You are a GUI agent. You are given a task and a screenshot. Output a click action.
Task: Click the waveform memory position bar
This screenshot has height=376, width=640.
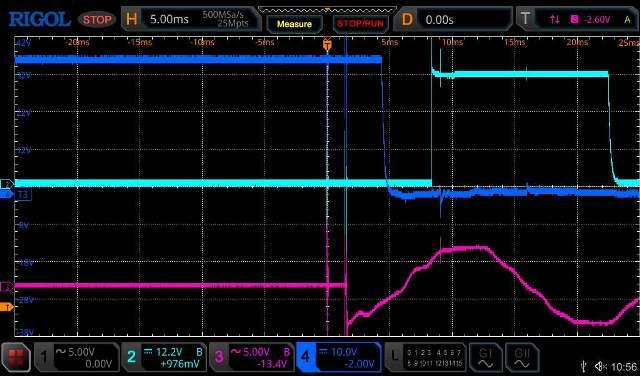coord(327,10)
